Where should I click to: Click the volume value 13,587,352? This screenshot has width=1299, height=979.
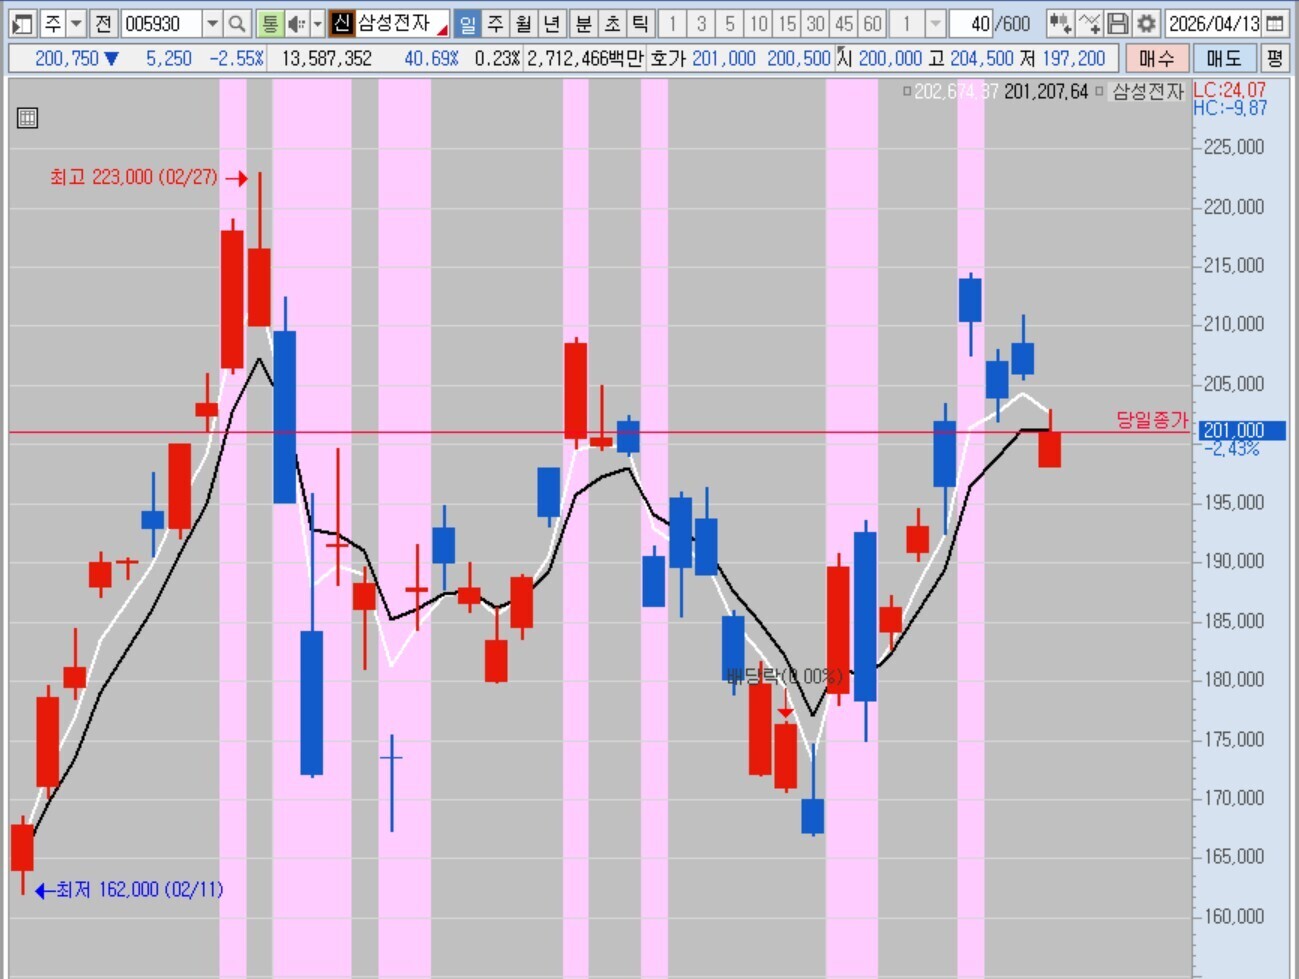(x=326, y=59)
